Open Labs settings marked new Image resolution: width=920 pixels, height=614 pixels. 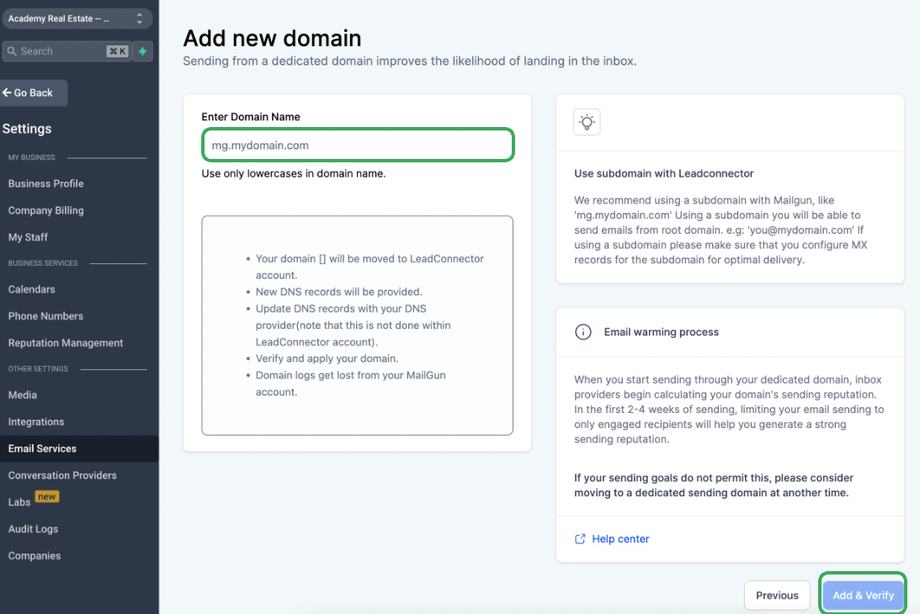pyautogui.click(x=20, y=502)
